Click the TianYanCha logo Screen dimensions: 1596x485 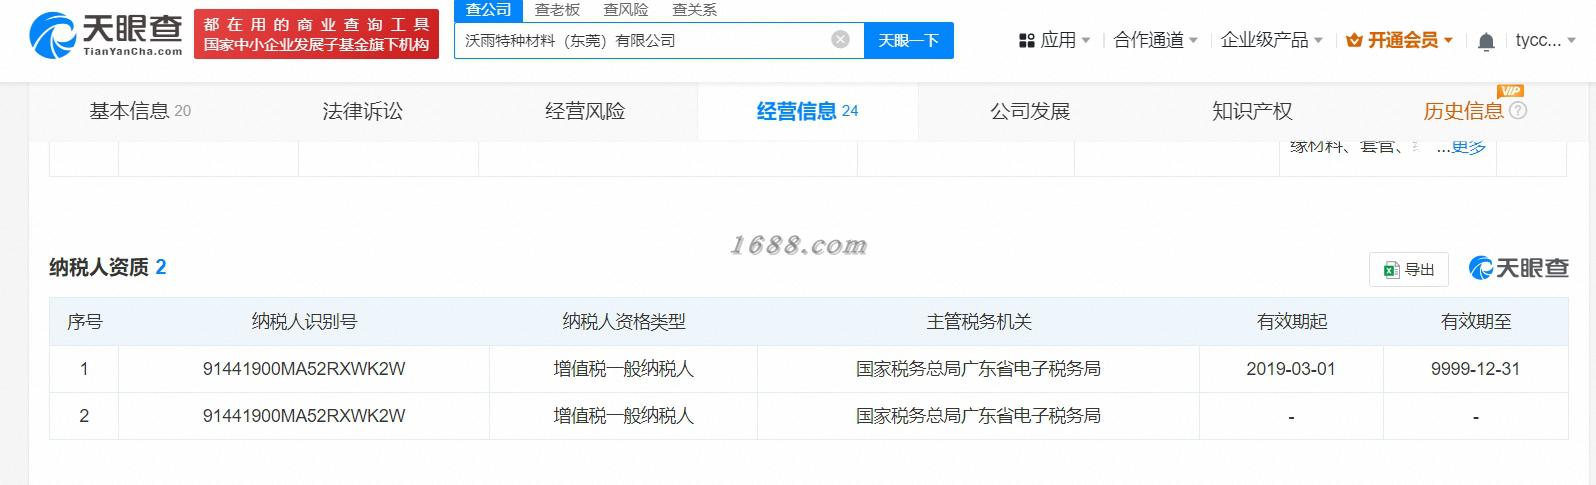(x=106, y=35)
